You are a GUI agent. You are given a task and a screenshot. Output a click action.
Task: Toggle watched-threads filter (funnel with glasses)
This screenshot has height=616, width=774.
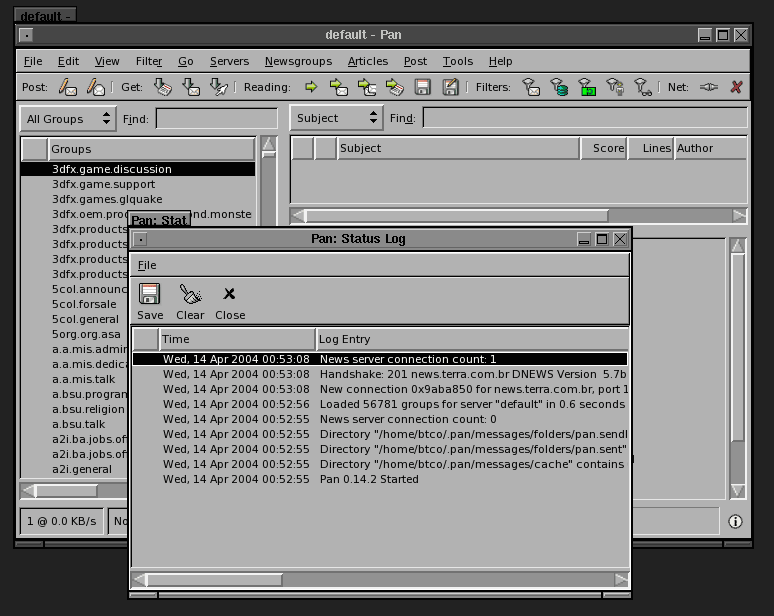tap(643, 87)
